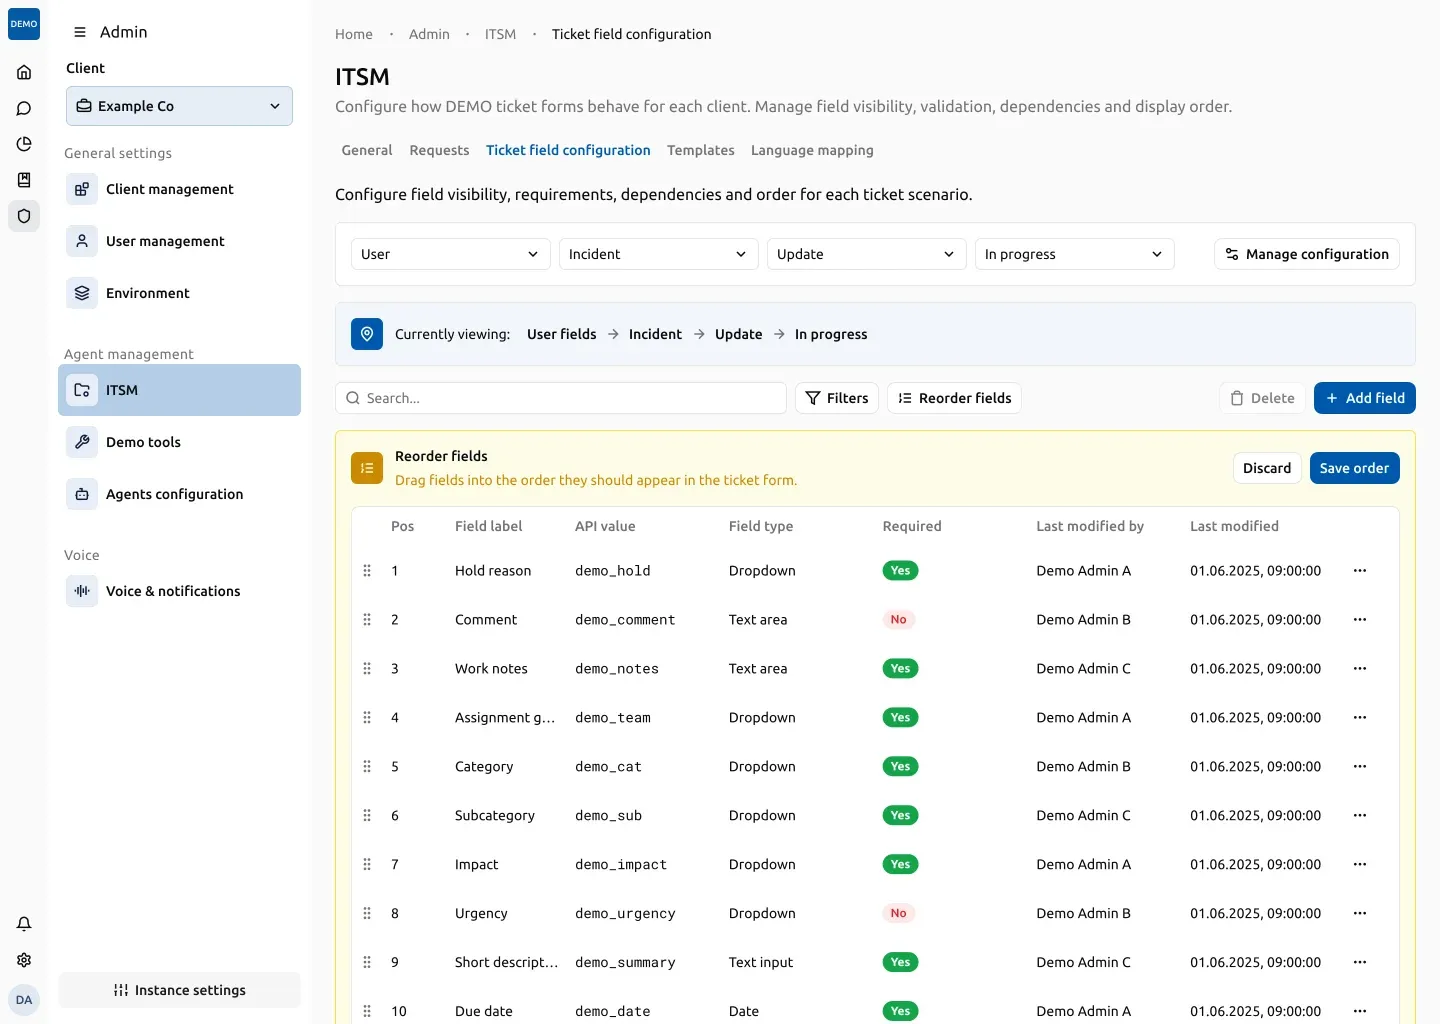Screen dimensions: 1440x1024
Task: Switch to the Templates tab
Action: pyautogui.click(x=701, y=150)
